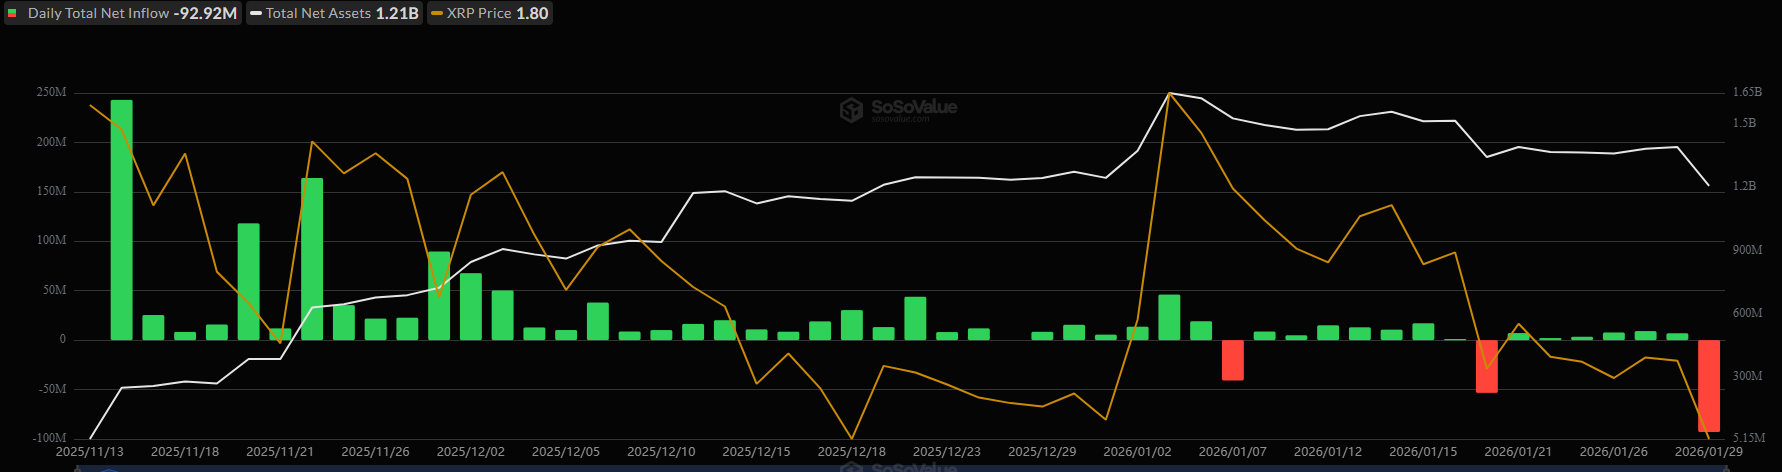Click the peak of the white assets line
The height and width of the screenshot is (472, 1782).
click(1169, 93)
